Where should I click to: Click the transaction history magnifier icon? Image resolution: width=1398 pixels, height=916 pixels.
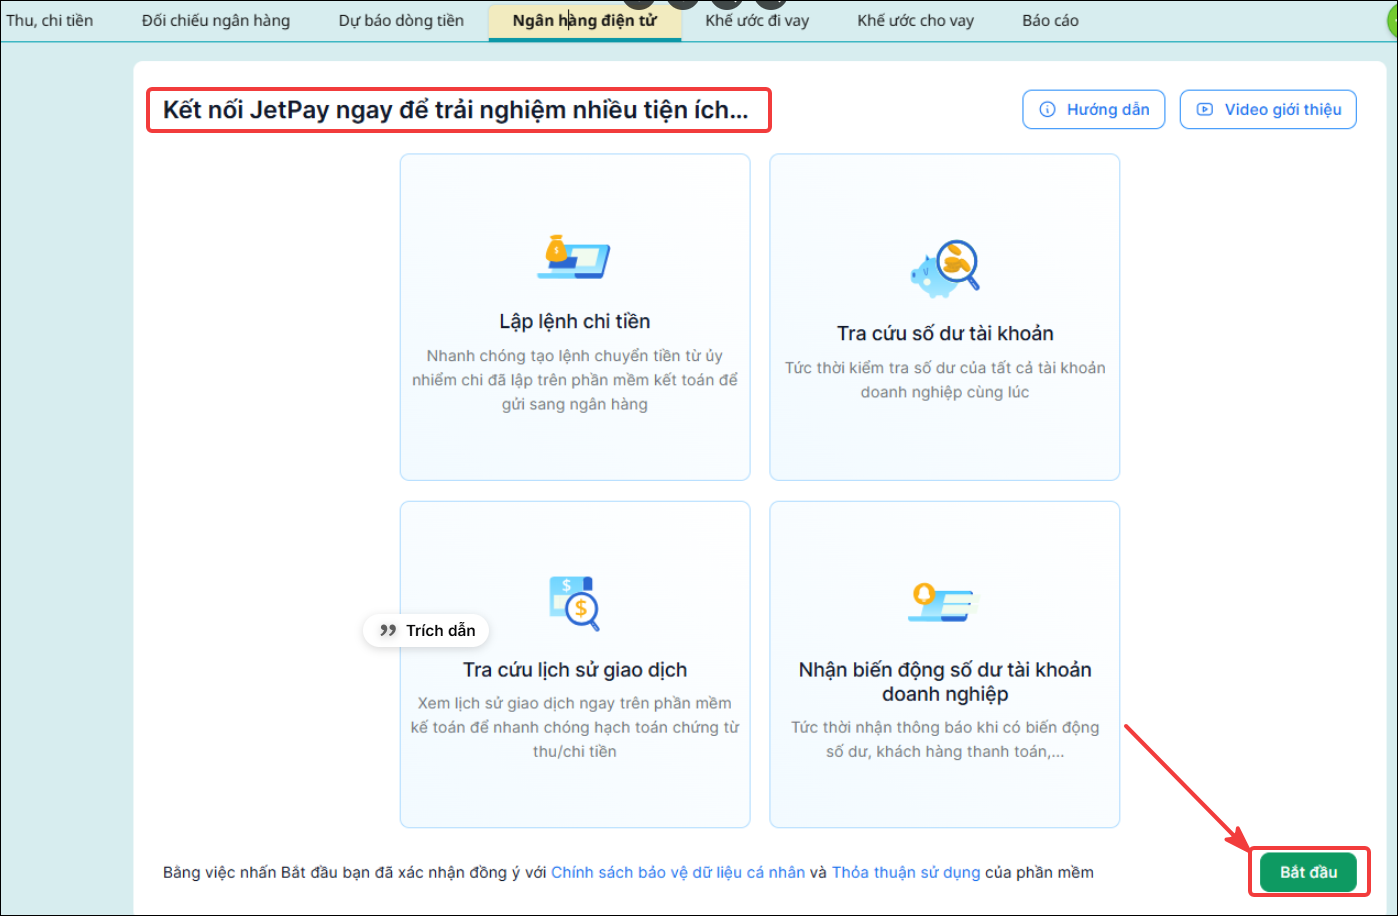[575, 604]
